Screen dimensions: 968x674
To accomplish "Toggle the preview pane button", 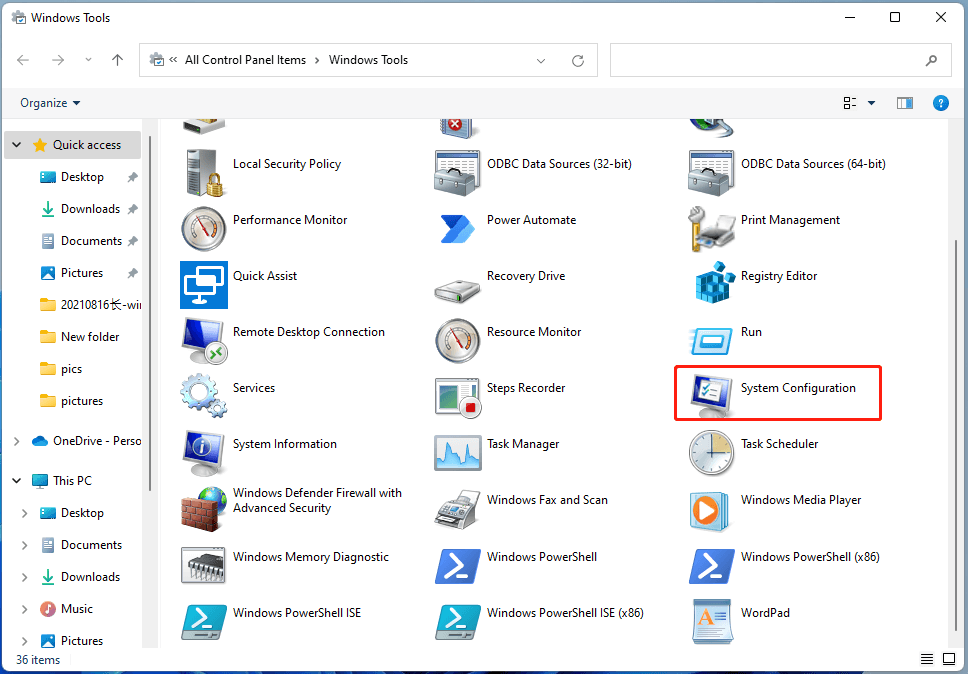I will coord(904,103).
